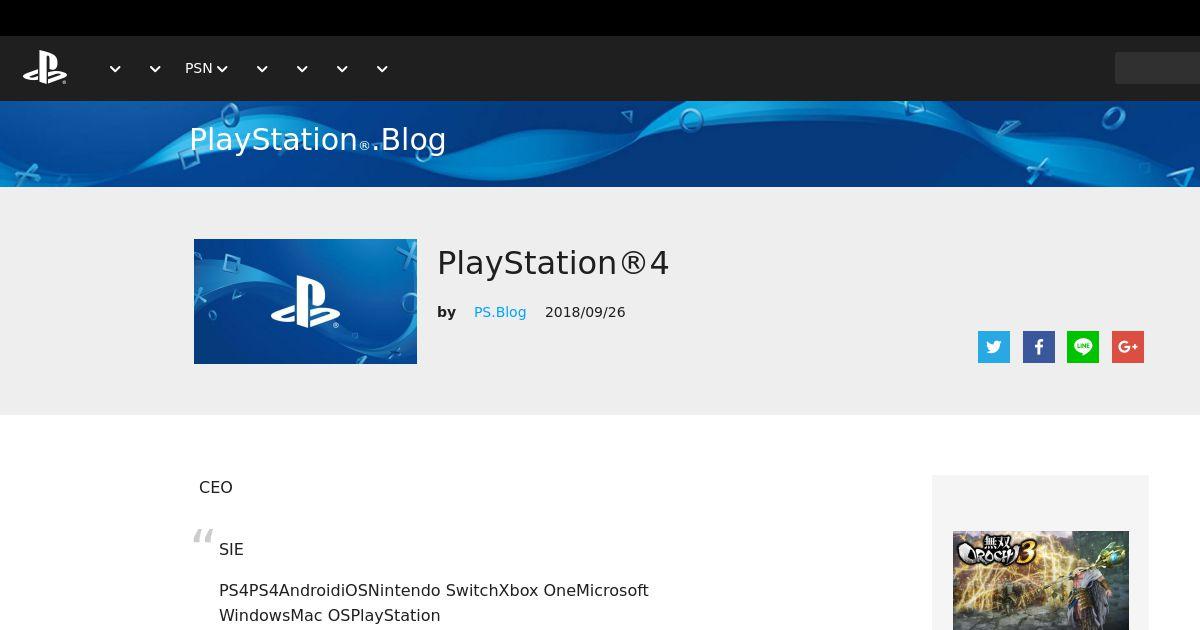Open the article header PlayStation thumbnail
Image resolution: width=1200 pixels, height=630 pixels.
[x=305, y=301]
